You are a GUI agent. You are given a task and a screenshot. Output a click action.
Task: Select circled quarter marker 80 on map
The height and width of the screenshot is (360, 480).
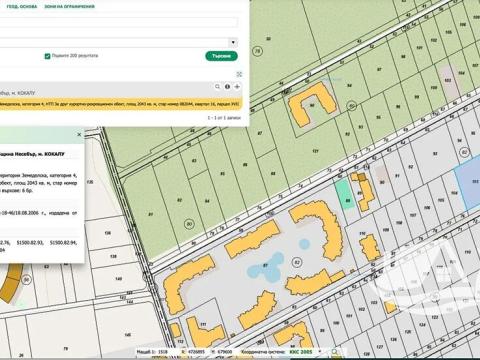click(189, 224)
